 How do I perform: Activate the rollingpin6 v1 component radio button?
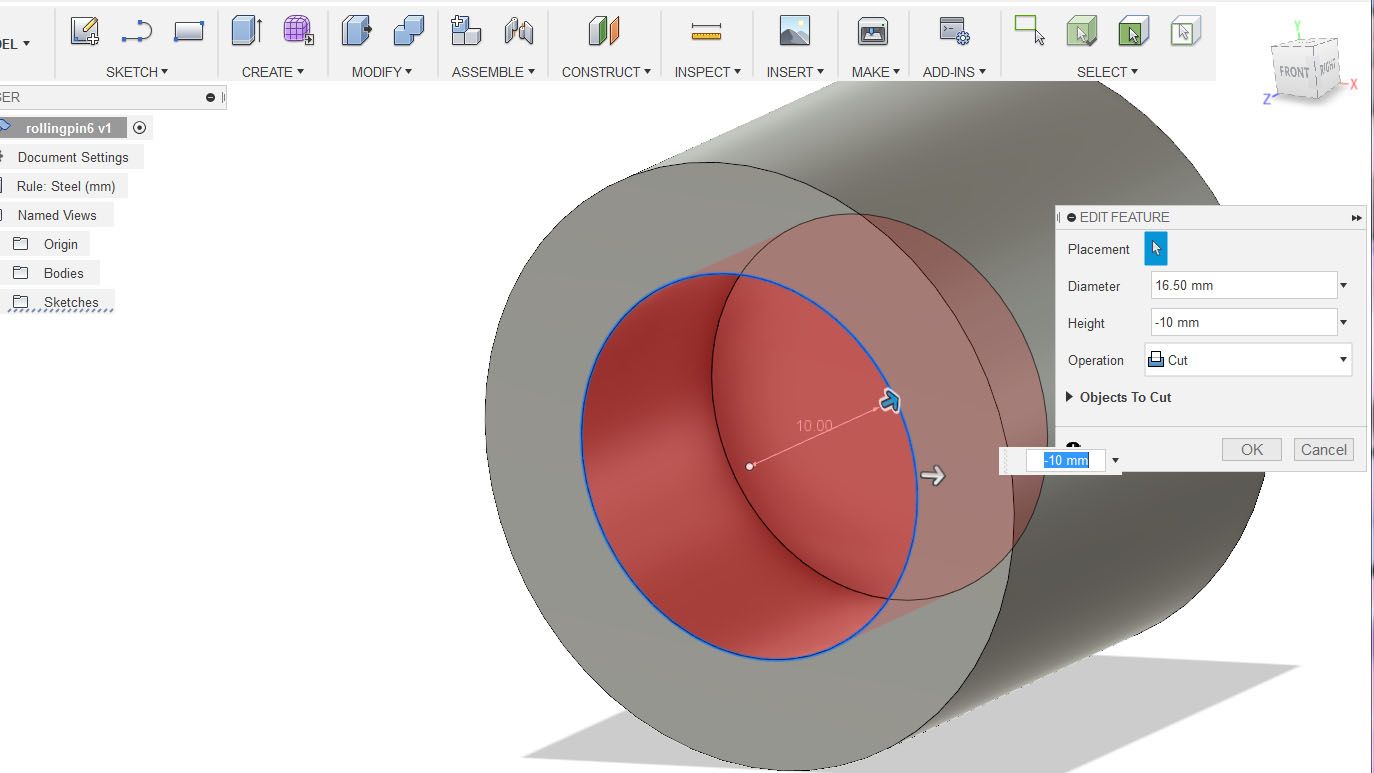pyautogui.click(x=140, y=128)
